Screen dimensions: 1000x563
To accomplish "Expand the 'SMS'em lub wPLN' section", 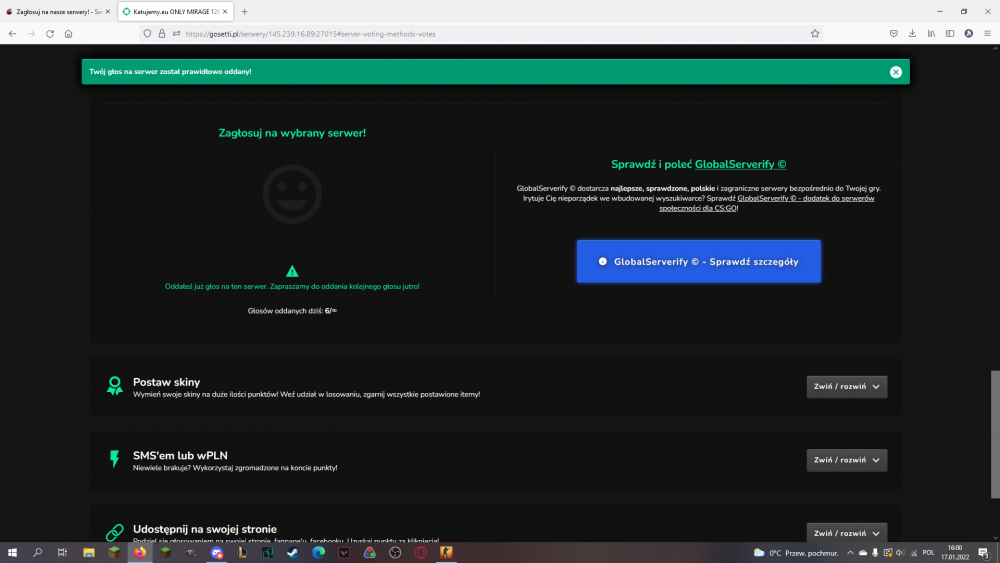I will [x=846, y=460].
